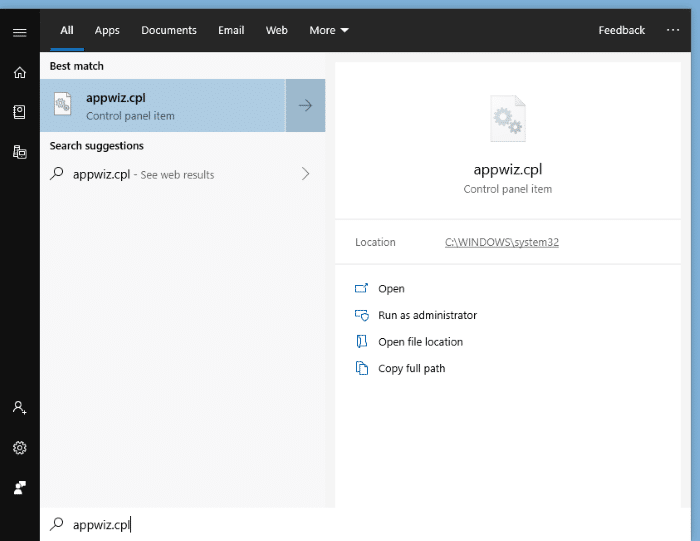Viewport: 700px width, 541px height.
Task: Open the Devices icon in sidebar
Action: [x=20, y=152]
